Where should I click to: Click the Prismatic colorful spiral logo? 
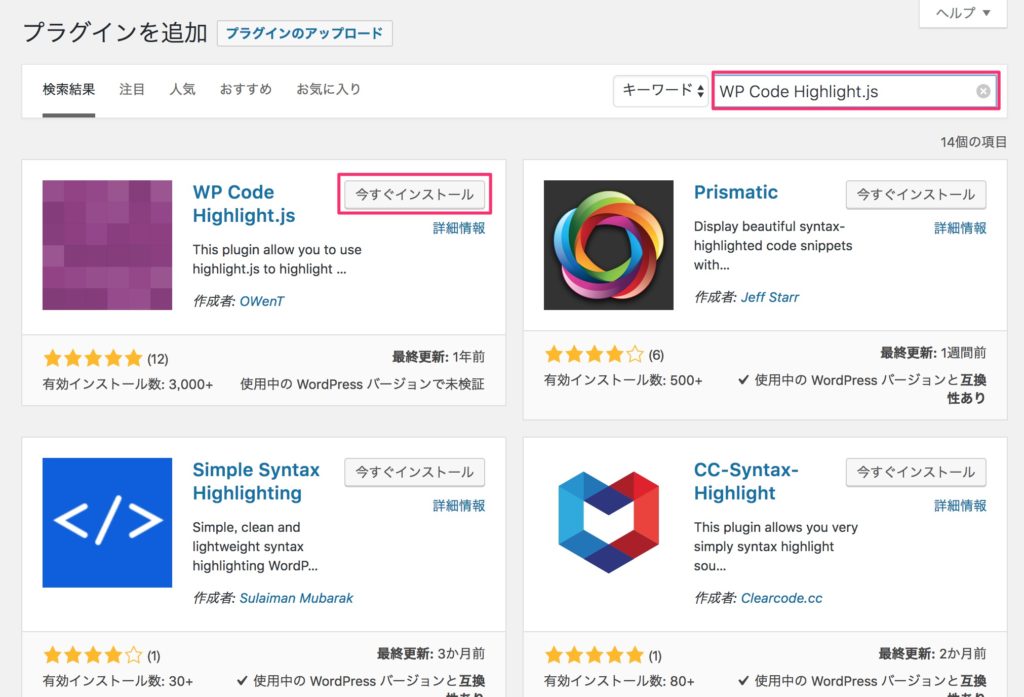[x=608, y=243]
